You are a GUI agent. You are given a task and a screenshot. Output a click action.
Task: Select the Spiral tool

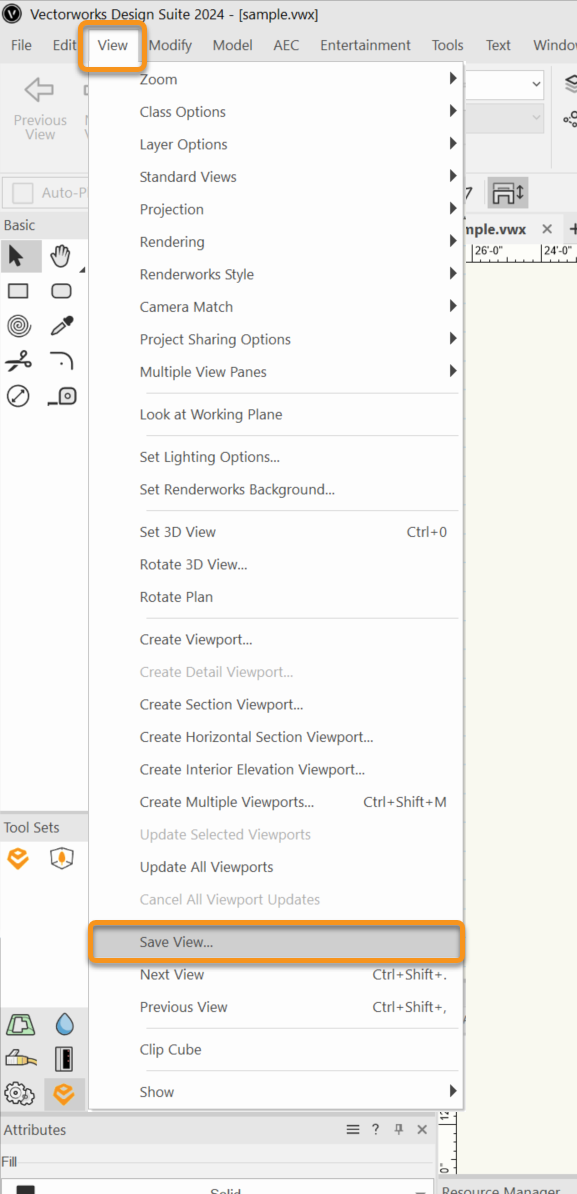click(x=18, y=326)
